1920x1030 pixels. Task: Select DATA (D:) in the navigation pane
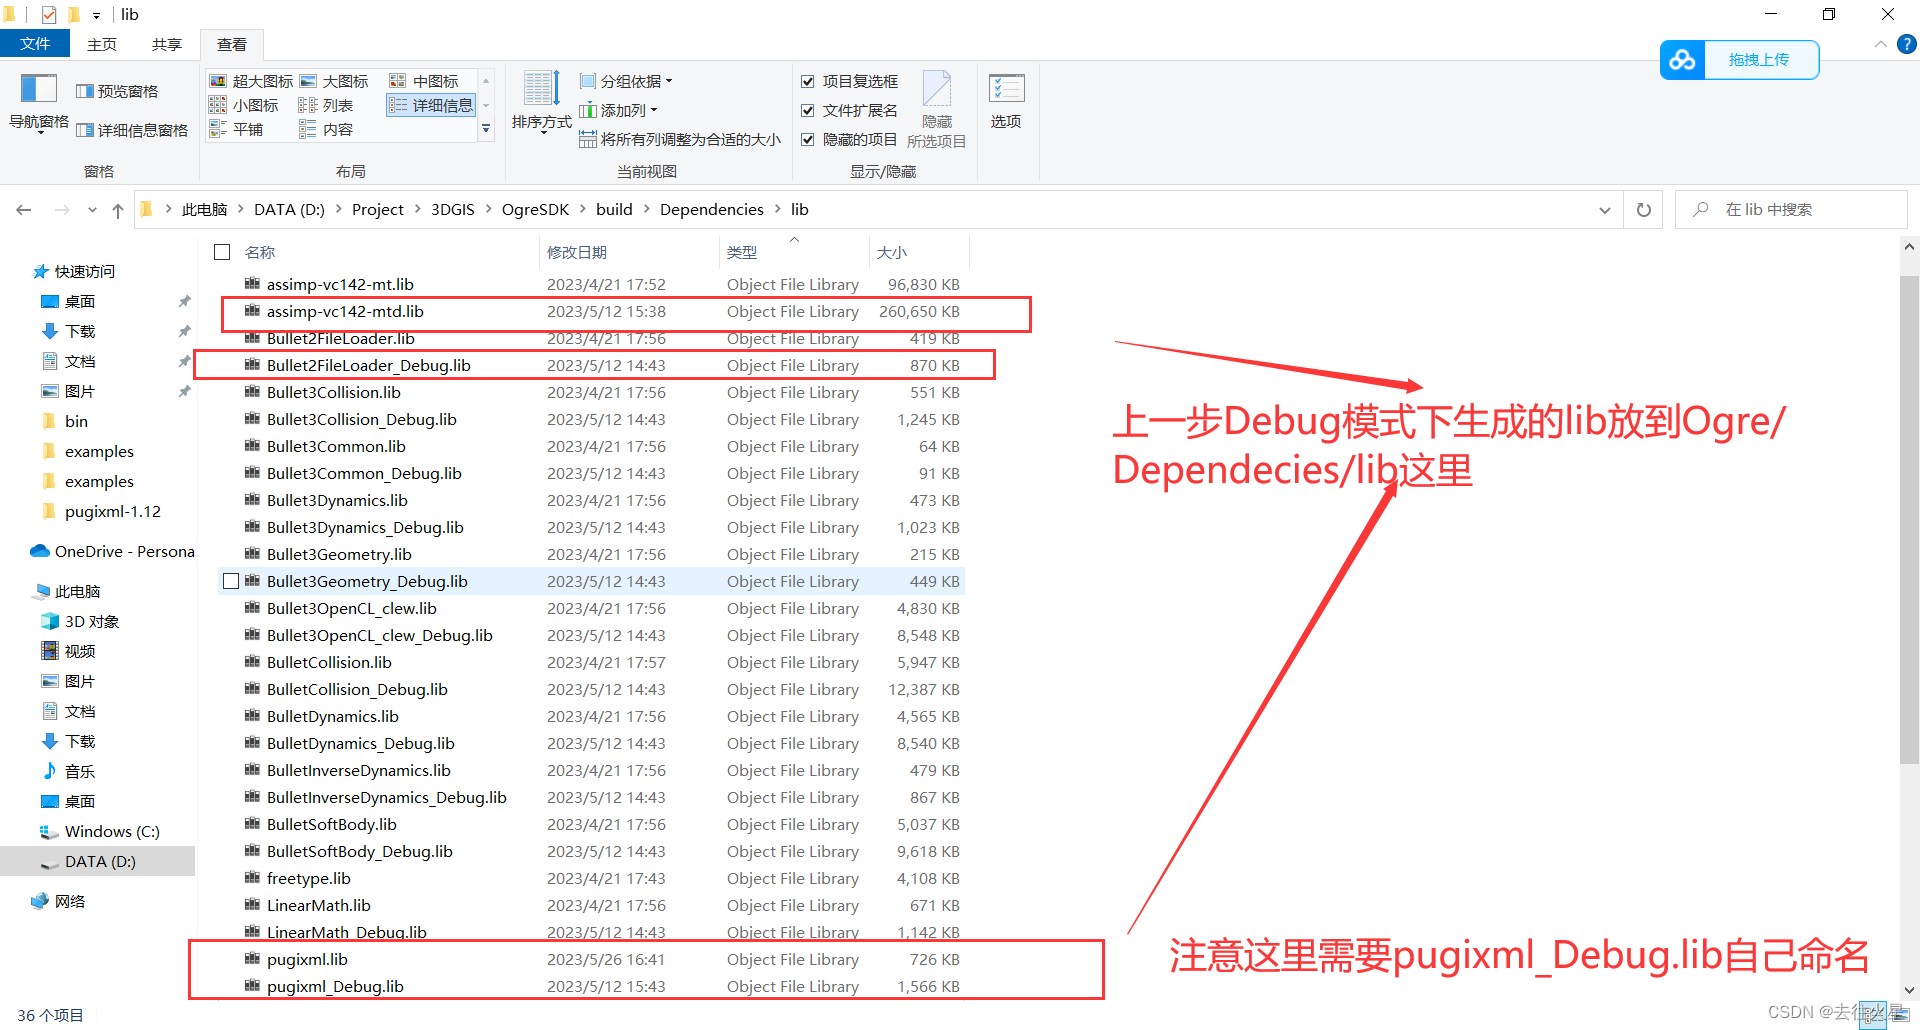pos(100,861)
